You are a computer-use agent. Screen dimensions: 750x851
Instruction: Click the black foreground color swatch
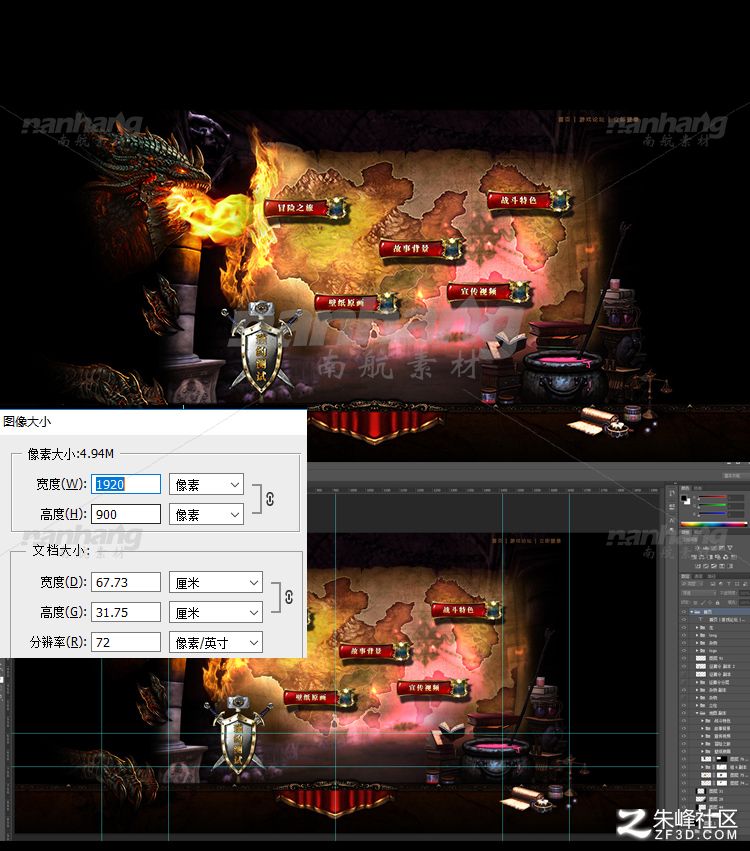(684, 498)
